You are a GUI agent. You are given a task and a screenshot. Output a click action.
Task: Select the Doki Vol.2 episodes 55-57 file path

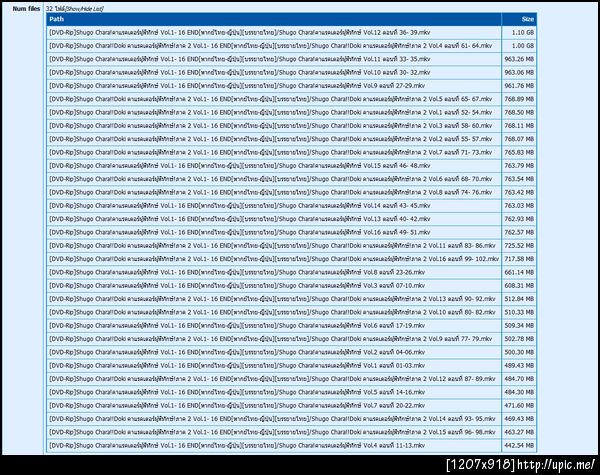pyautogui.click(x=271, y=139)
